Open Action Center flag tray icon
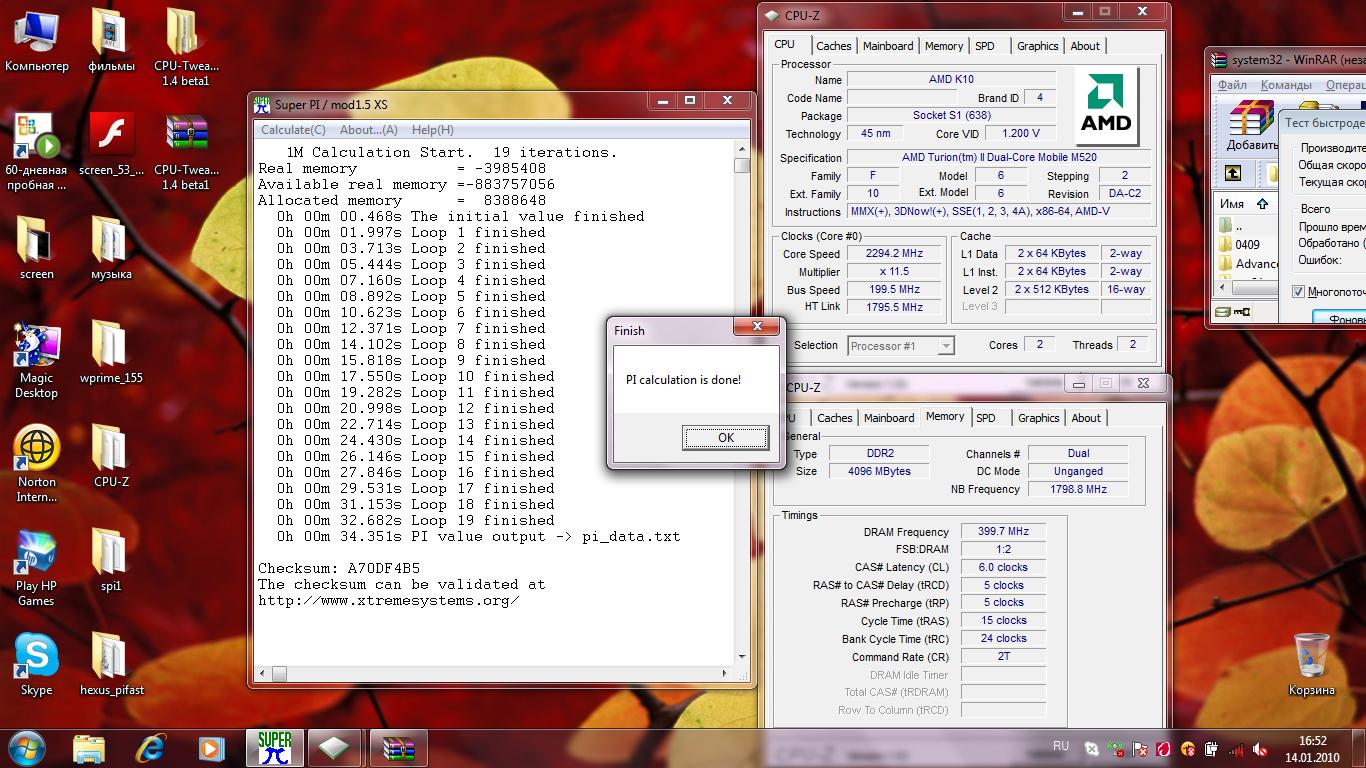Screen dimensions: 1366x768 tap(1140, 749)
